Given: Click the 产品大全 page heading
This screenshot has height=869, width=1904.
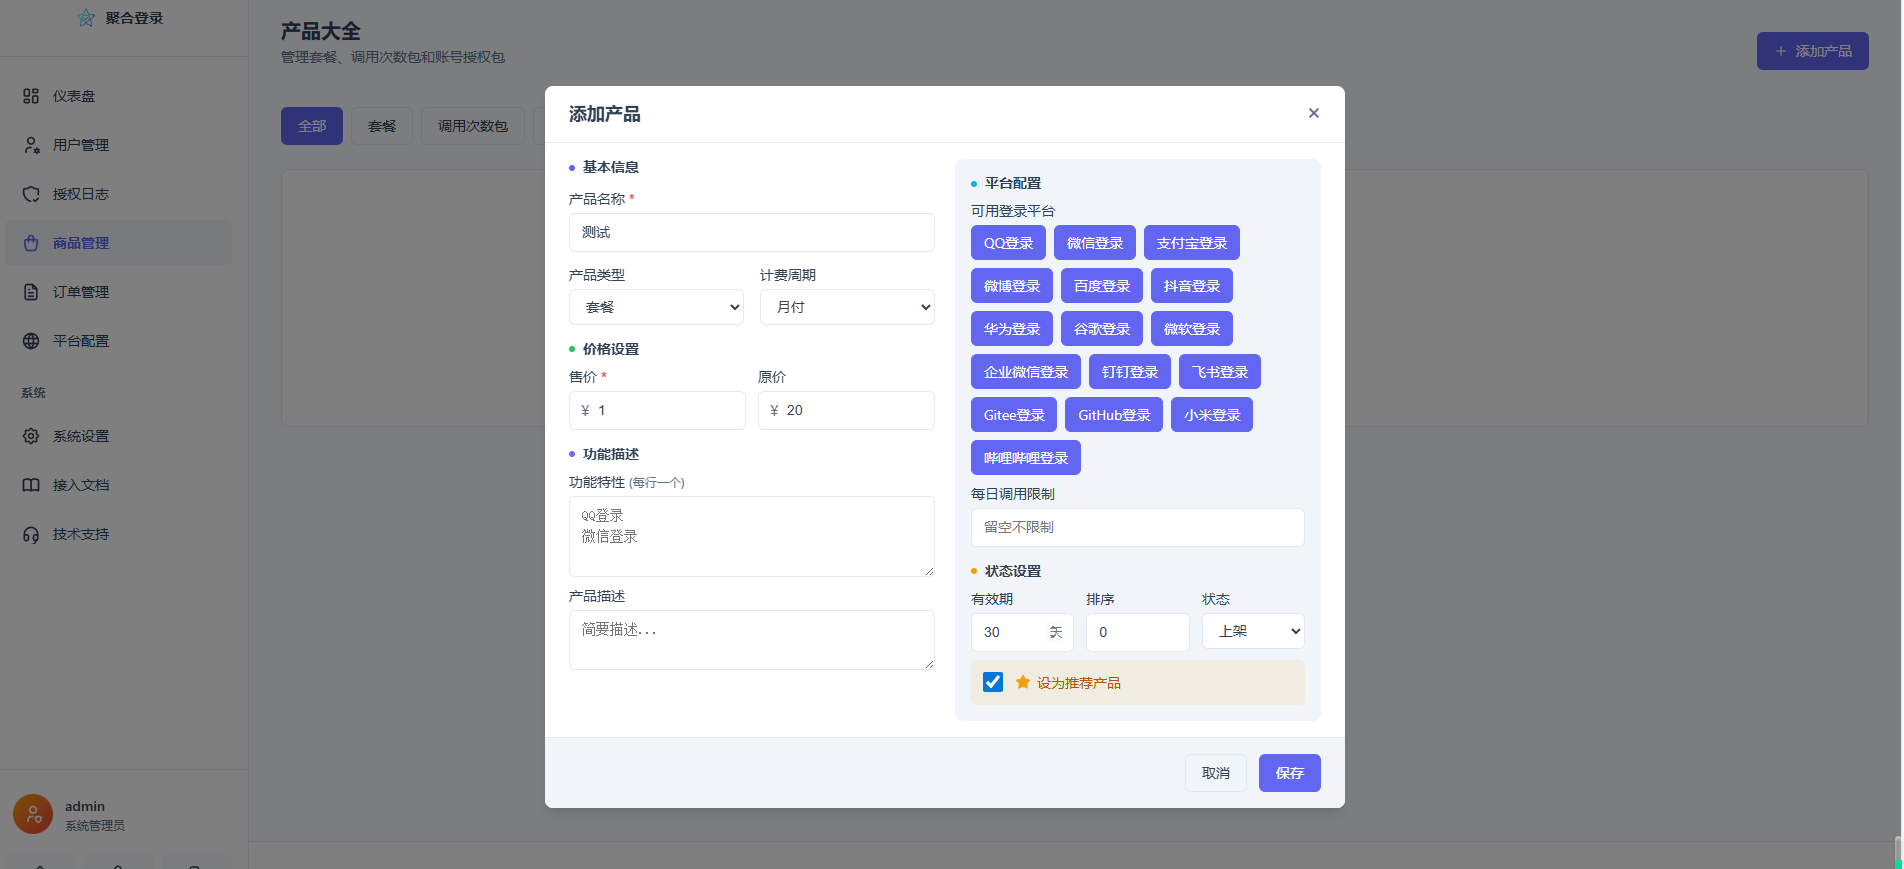Looking at the screenshot, I should [x=320, y=31].
